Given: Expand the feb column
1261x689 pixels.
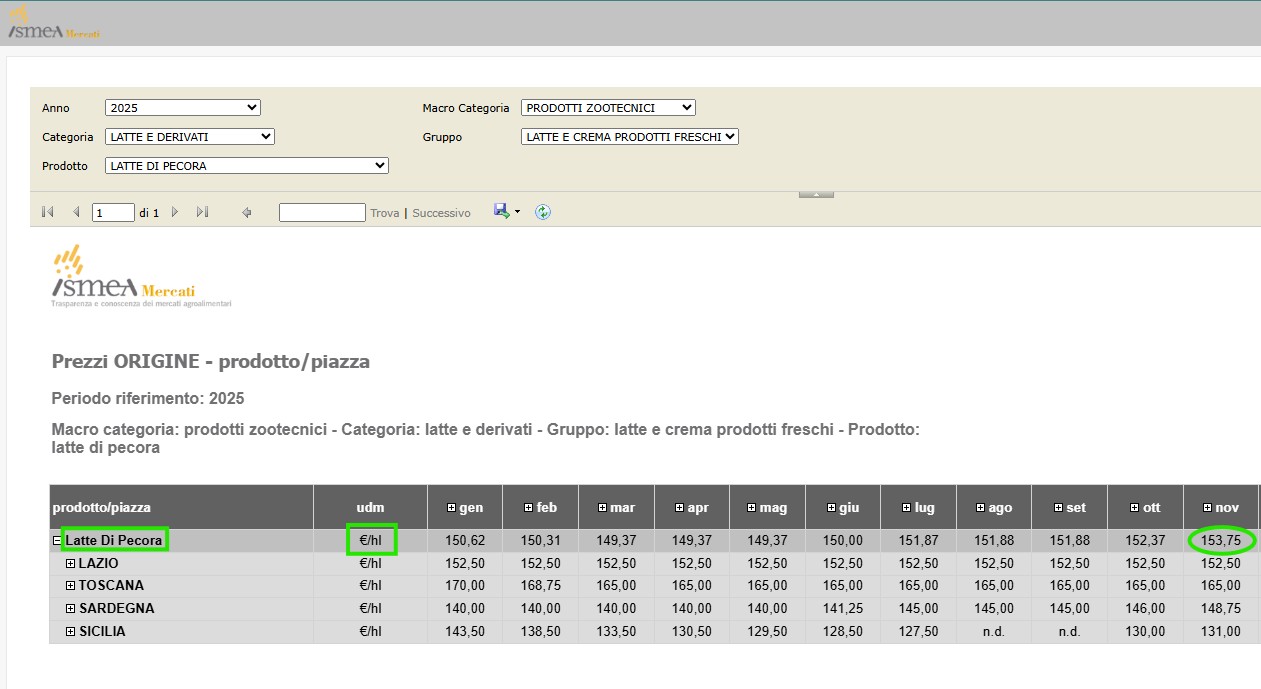Looking at the screenshot, I should coord(528,508).
